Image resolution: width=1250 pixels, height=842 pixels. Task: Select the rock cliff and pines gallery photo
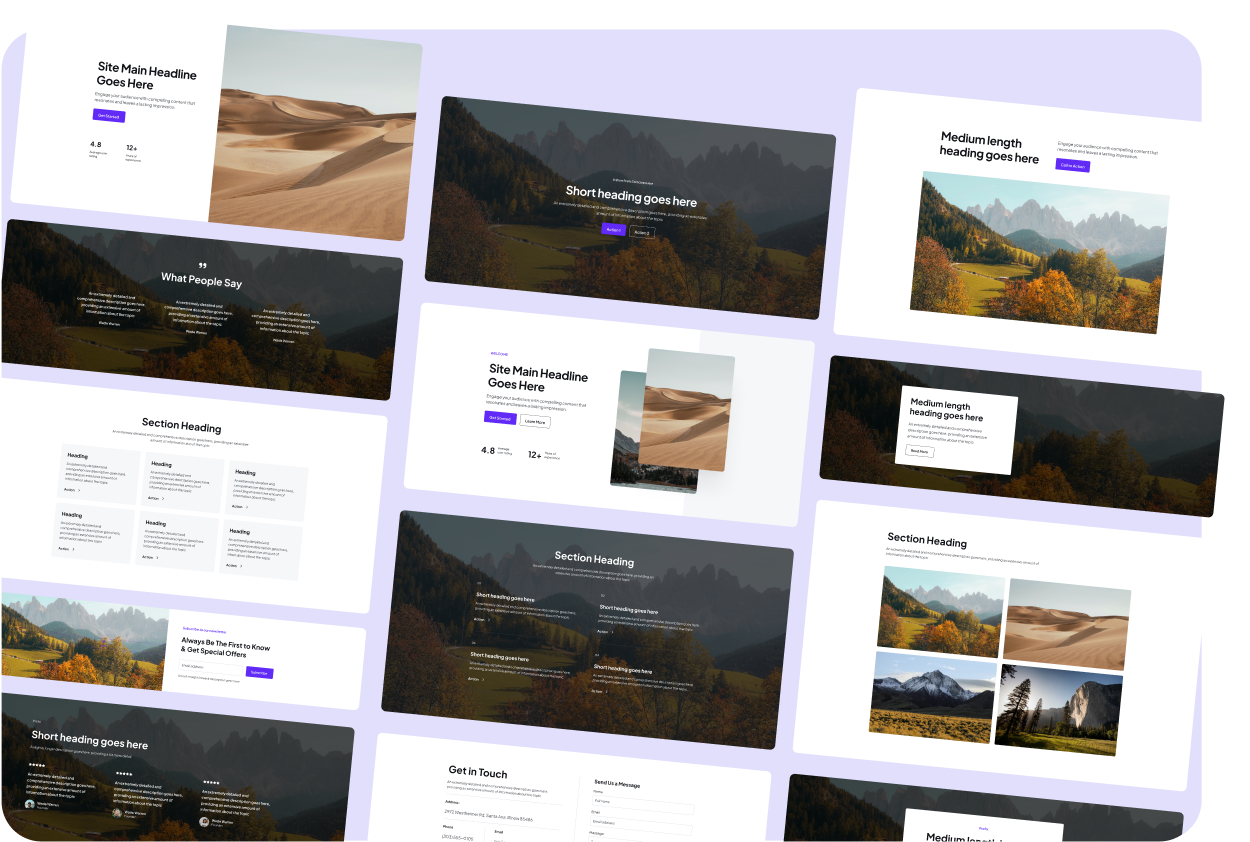tap(1058, 710)
